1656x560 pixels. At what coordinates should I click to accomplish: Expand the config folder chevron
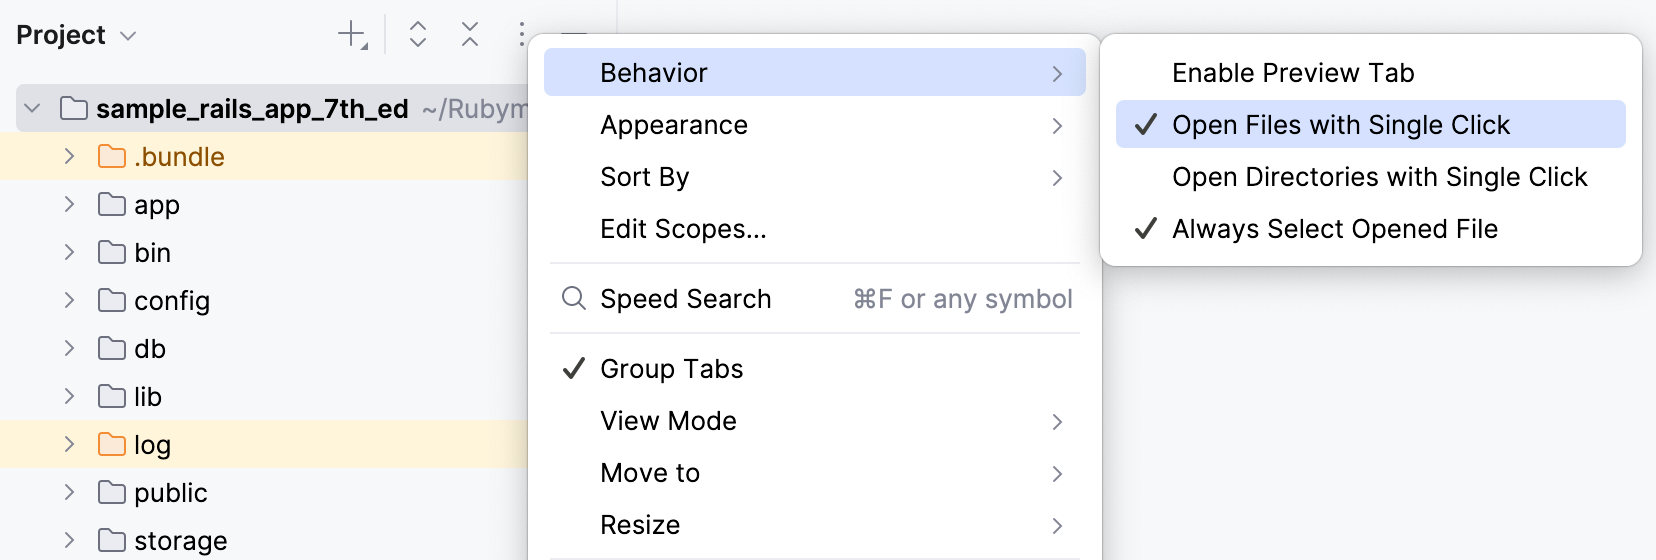coord(69,301)
